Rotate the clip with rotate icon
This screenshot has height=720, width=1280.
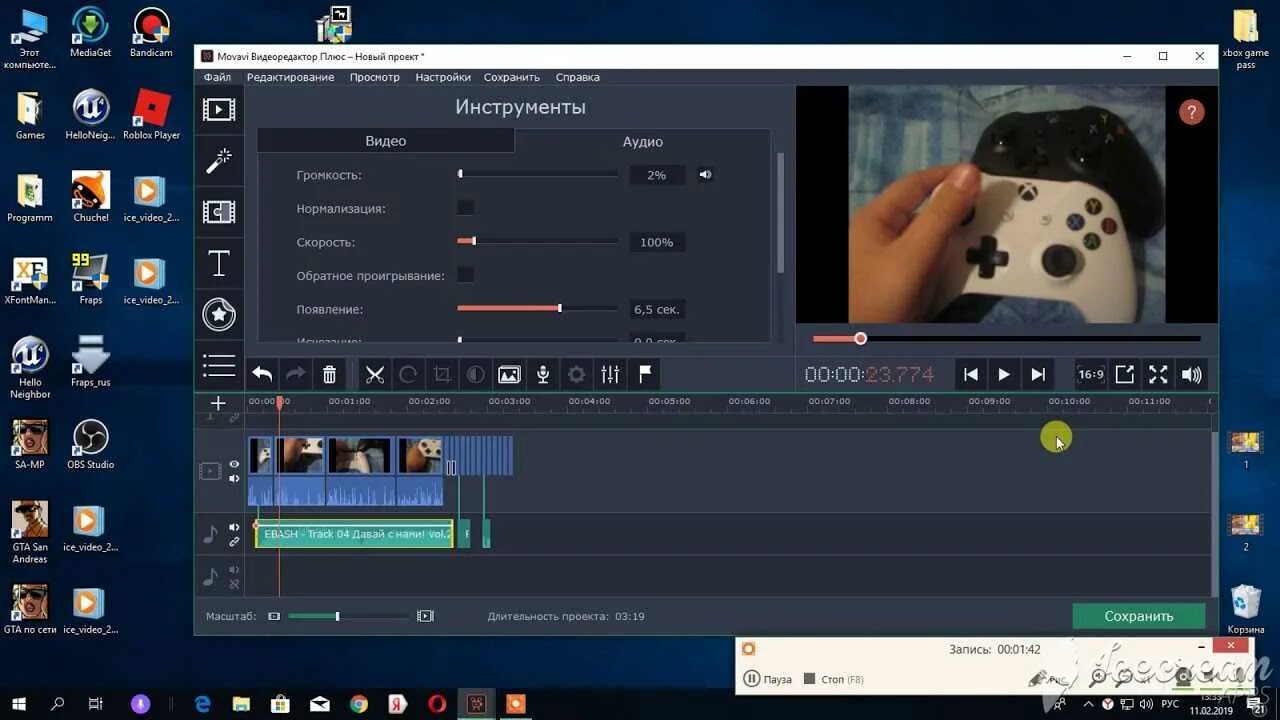point(408,374)
